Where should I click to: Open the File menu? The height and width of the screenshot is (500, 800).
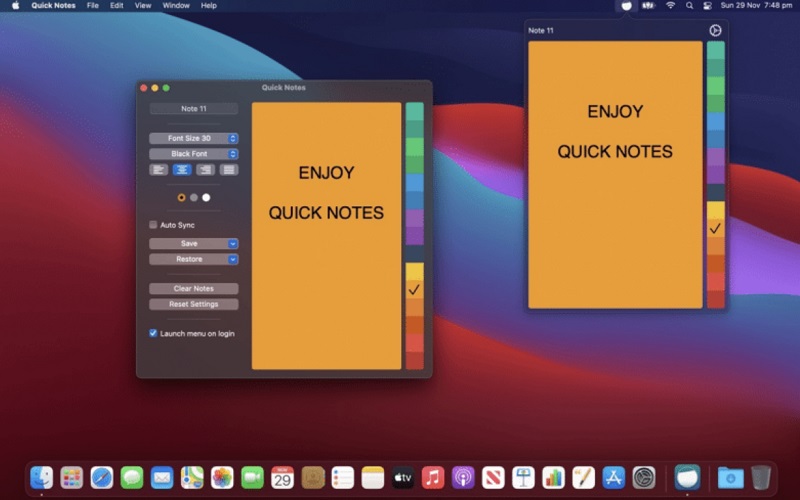(x=92, y=6)
